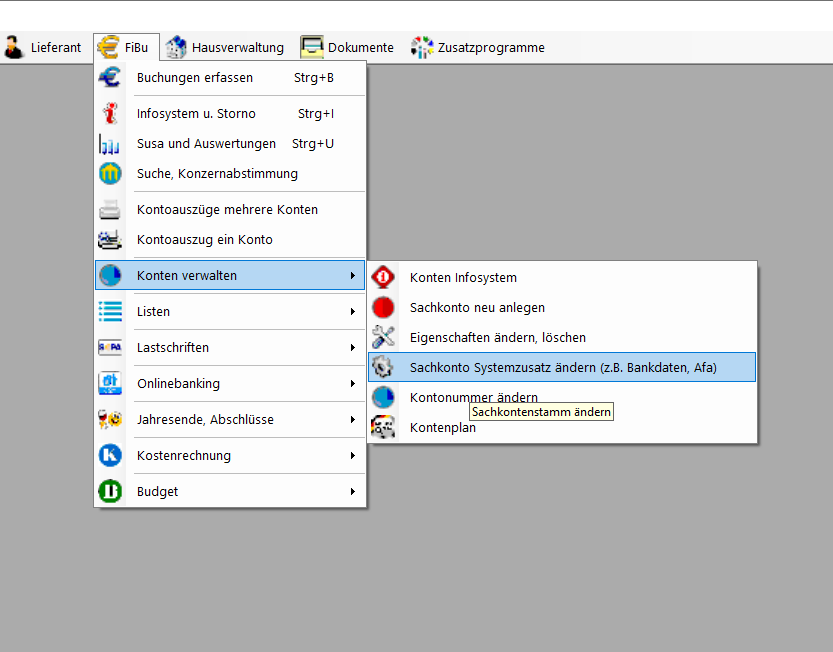Click the red Infosystem u. Storno icon
This screenshot has height=652, width=833.
point(110,114)
